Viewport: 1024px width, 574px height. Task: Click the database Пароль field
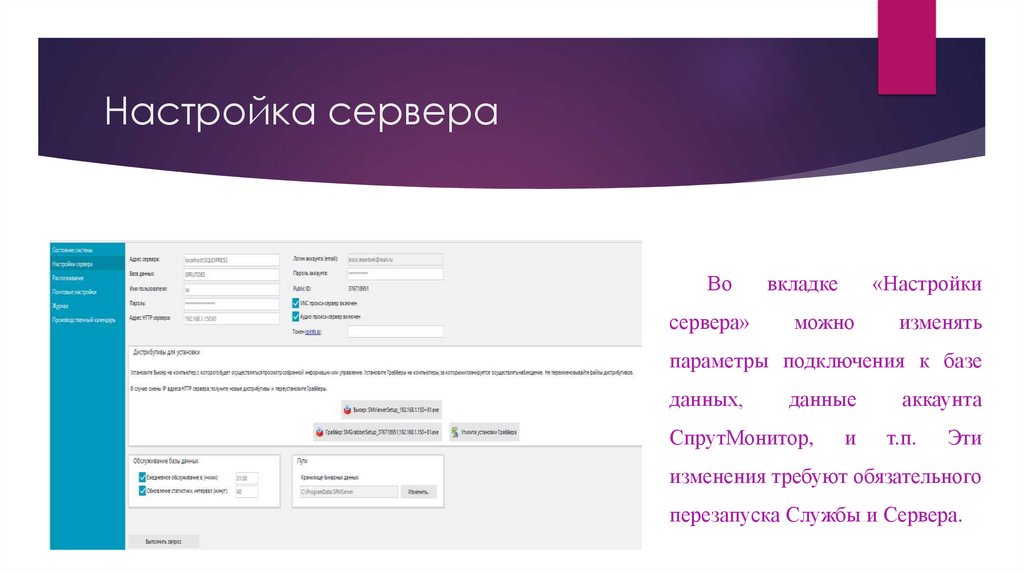click(231, 304)
